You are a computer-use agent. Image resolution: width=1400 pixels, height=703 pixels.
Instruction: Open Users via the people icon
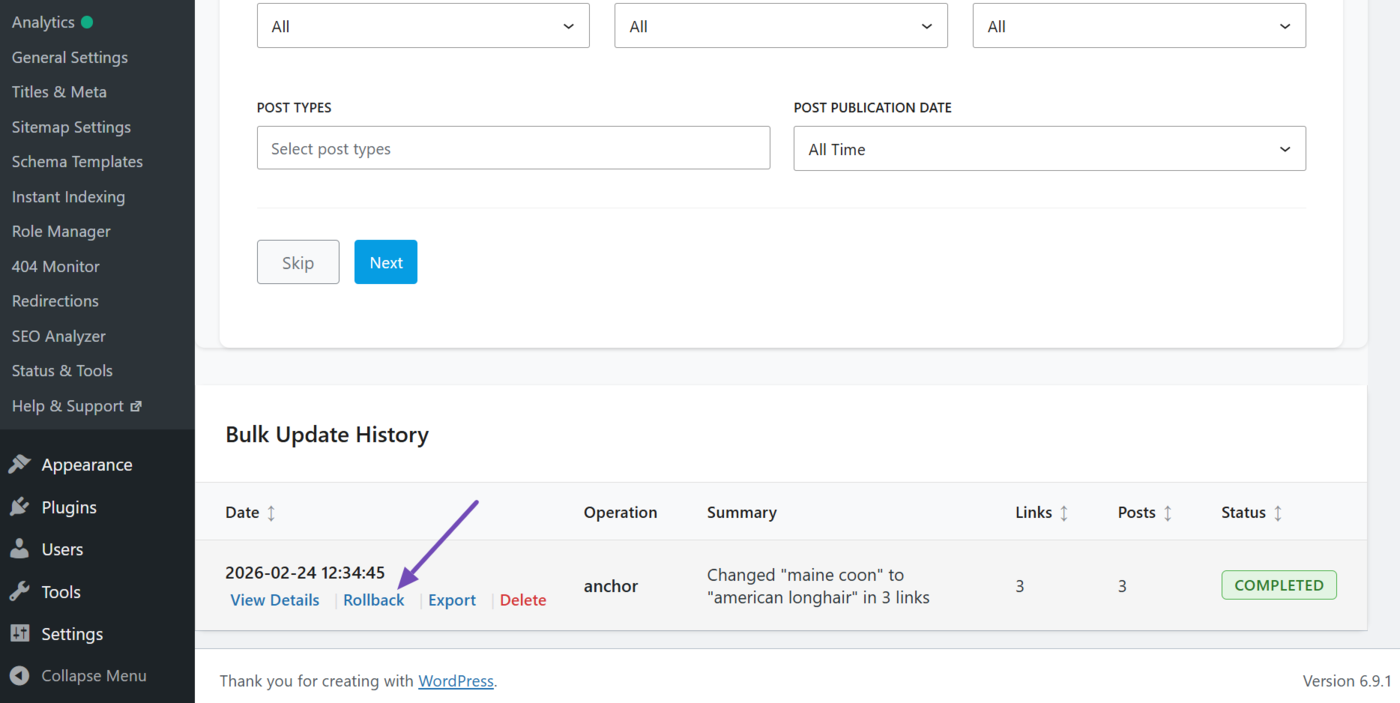[x=22, y=549]
